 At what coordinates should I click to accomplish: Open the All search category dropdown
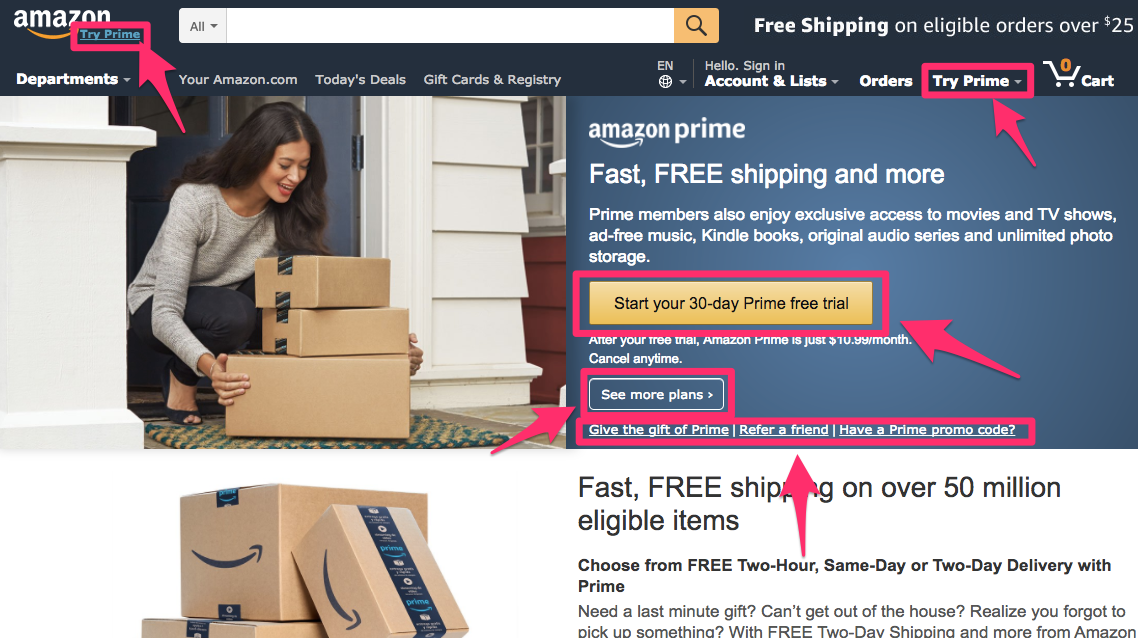click(x=203, y=26)
